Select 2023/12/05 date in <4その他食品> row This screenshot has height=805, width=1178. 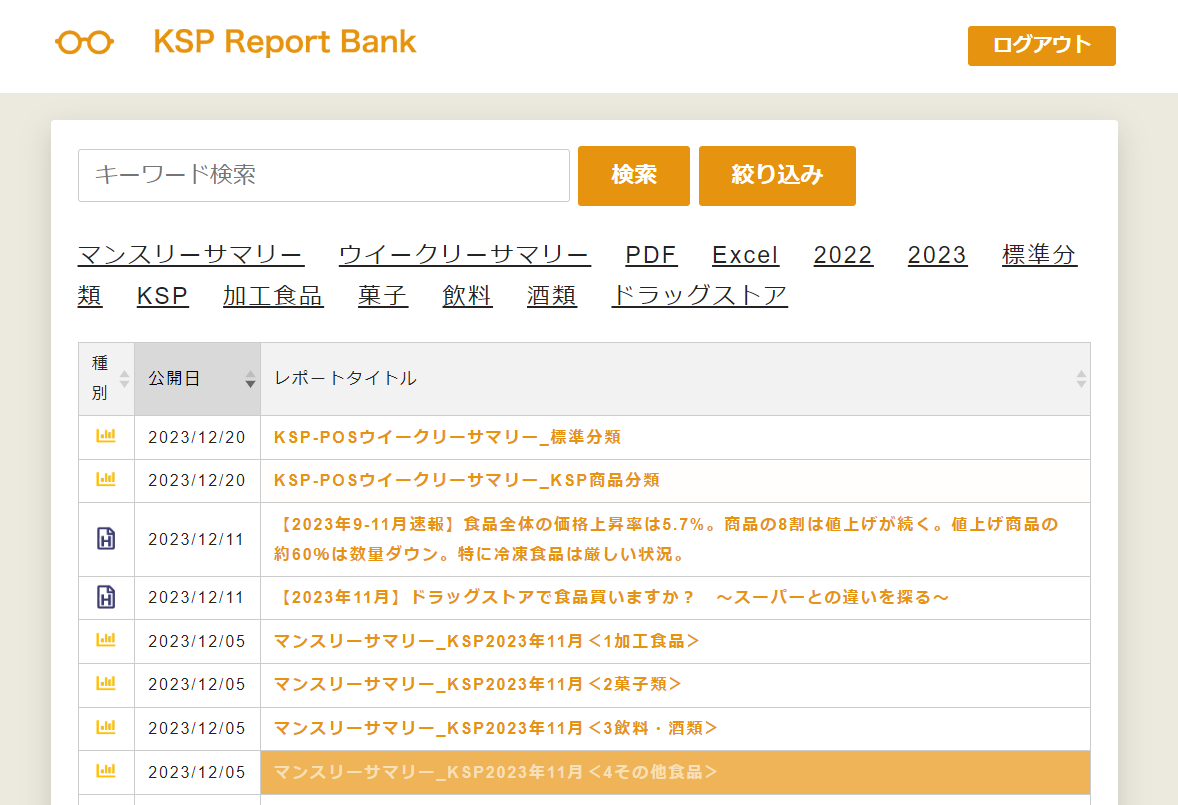click(x=197, y=772)
